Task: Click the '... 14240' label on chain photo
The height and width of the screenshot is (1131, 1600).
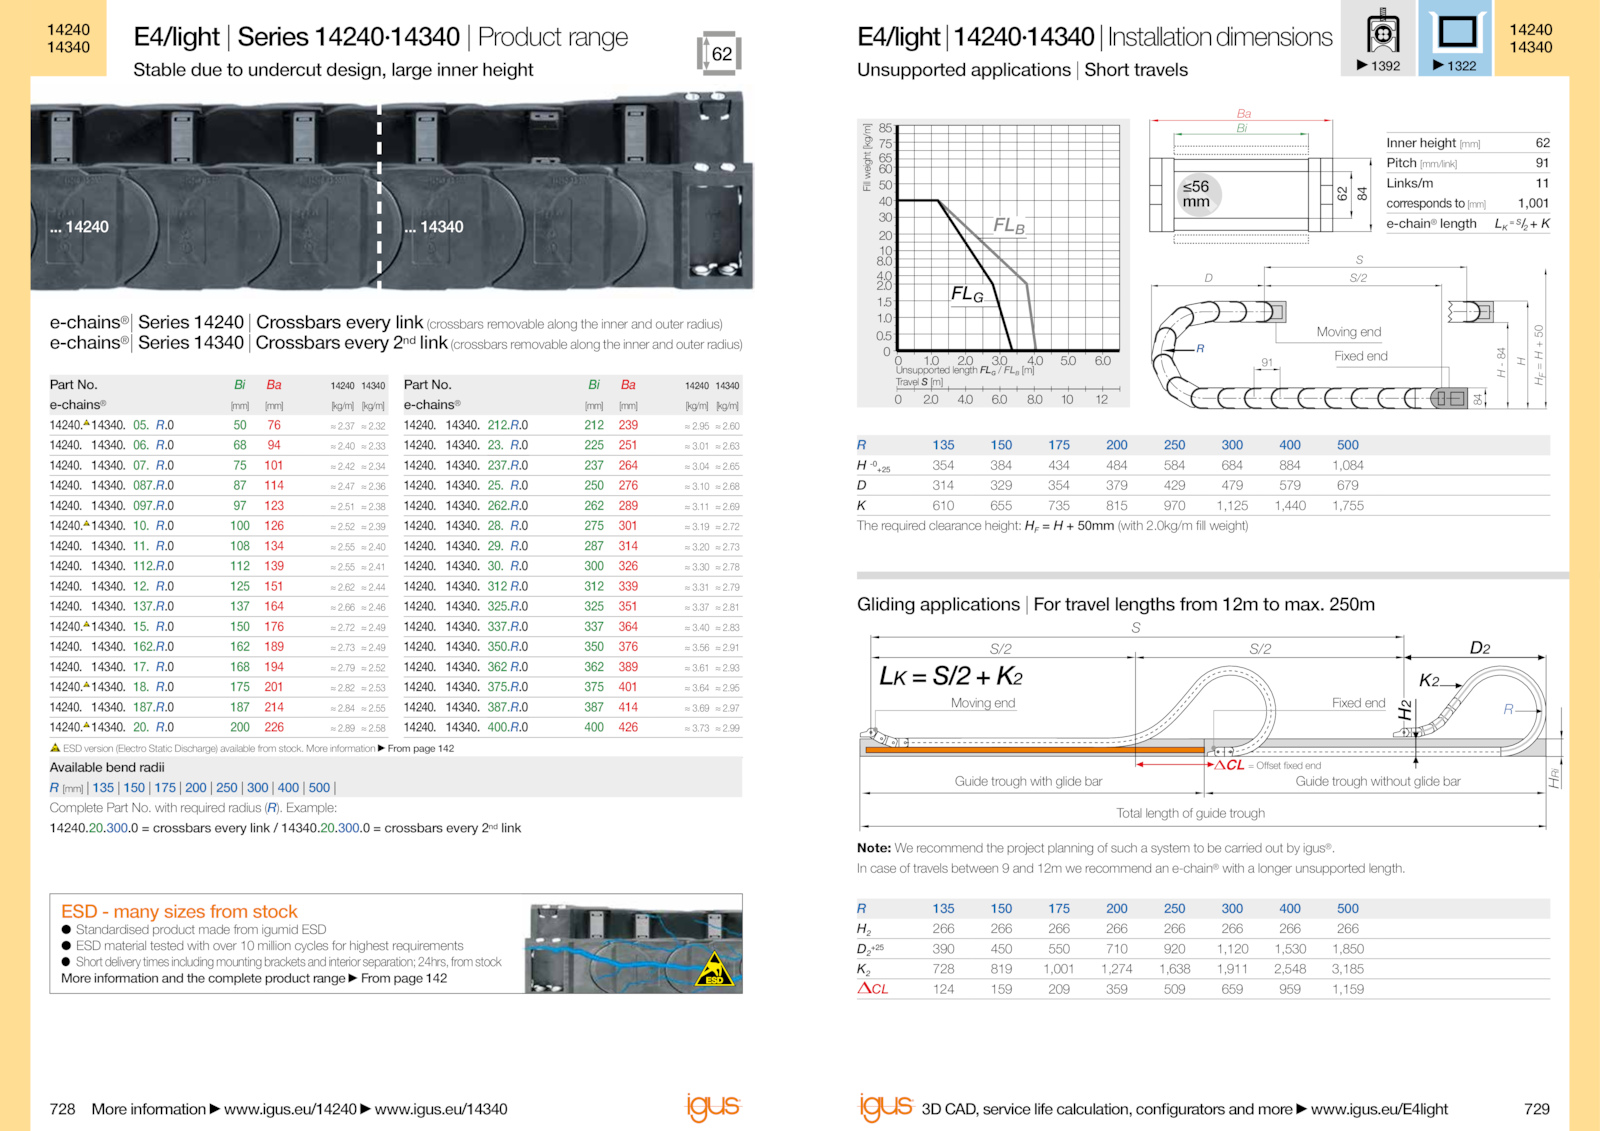Action: click(80, 227)
